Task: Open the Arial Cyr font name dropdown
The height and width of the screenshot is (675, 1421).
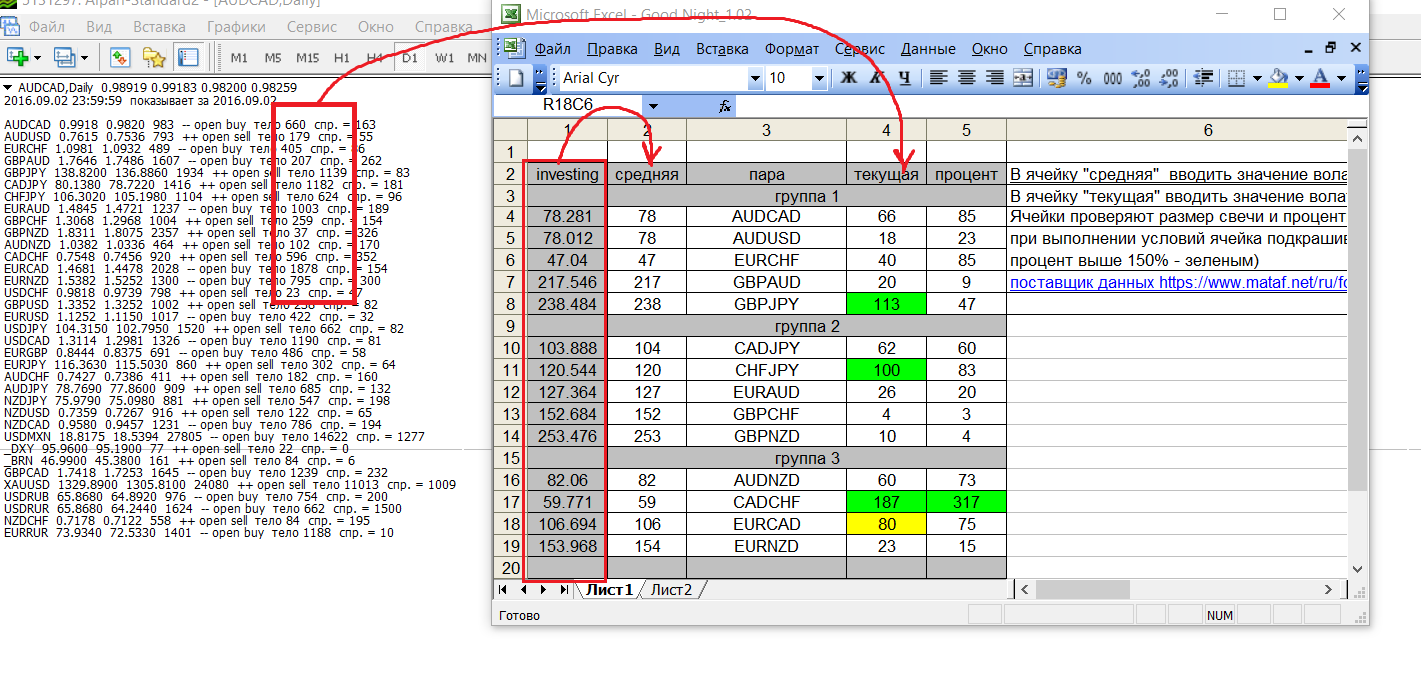Action: tap(755, 78)
